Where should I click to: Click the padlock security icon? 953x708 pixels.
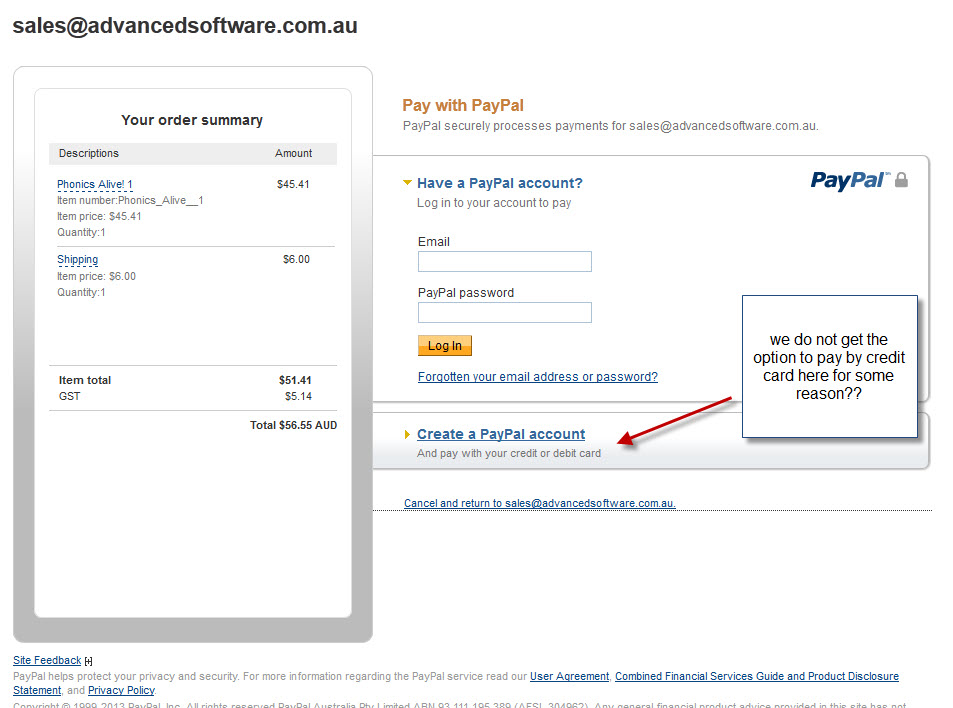click(901, 180)
